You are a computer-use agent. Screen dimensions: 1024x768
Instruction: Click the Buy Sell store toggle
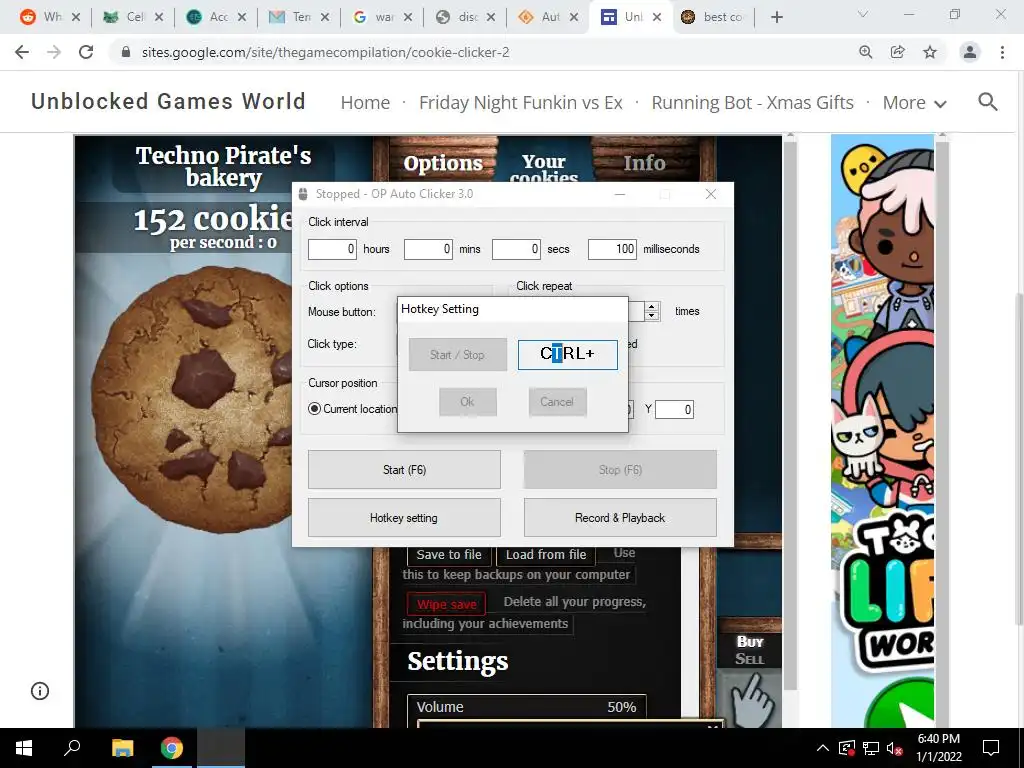coord(750,650)
